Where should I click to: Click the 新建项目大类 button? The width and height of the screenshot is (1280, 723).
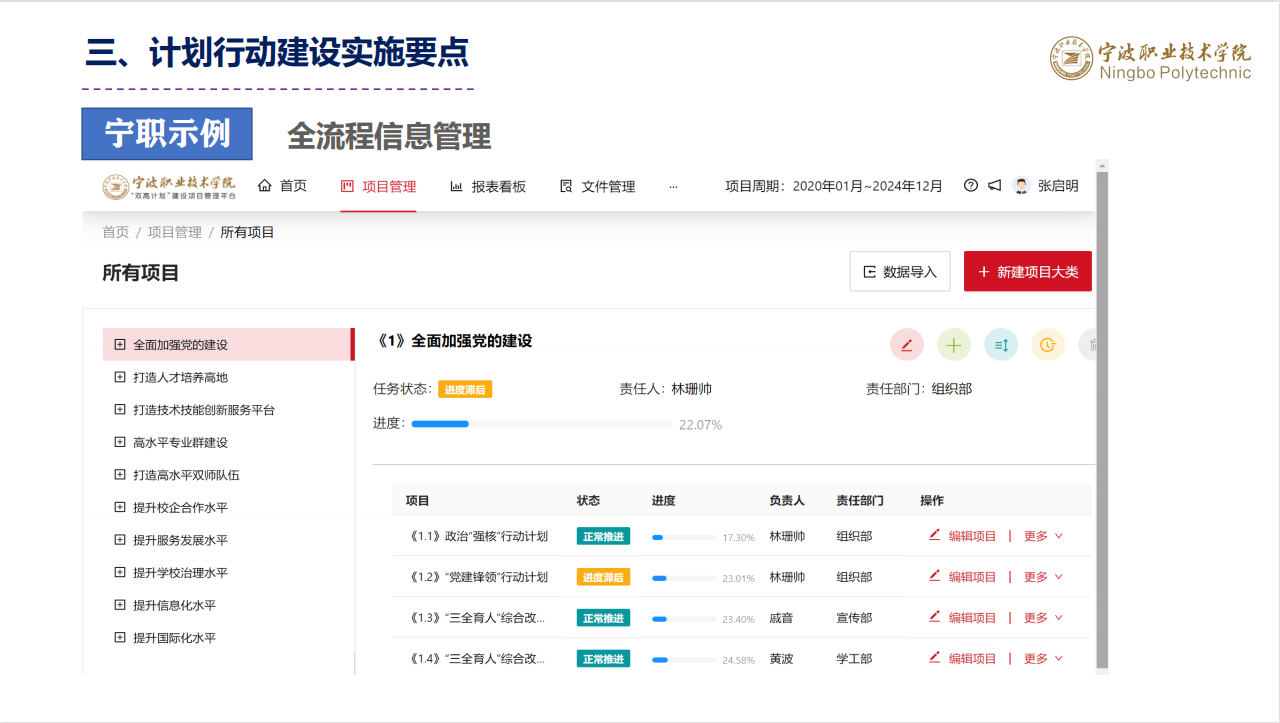(1027, 272)
